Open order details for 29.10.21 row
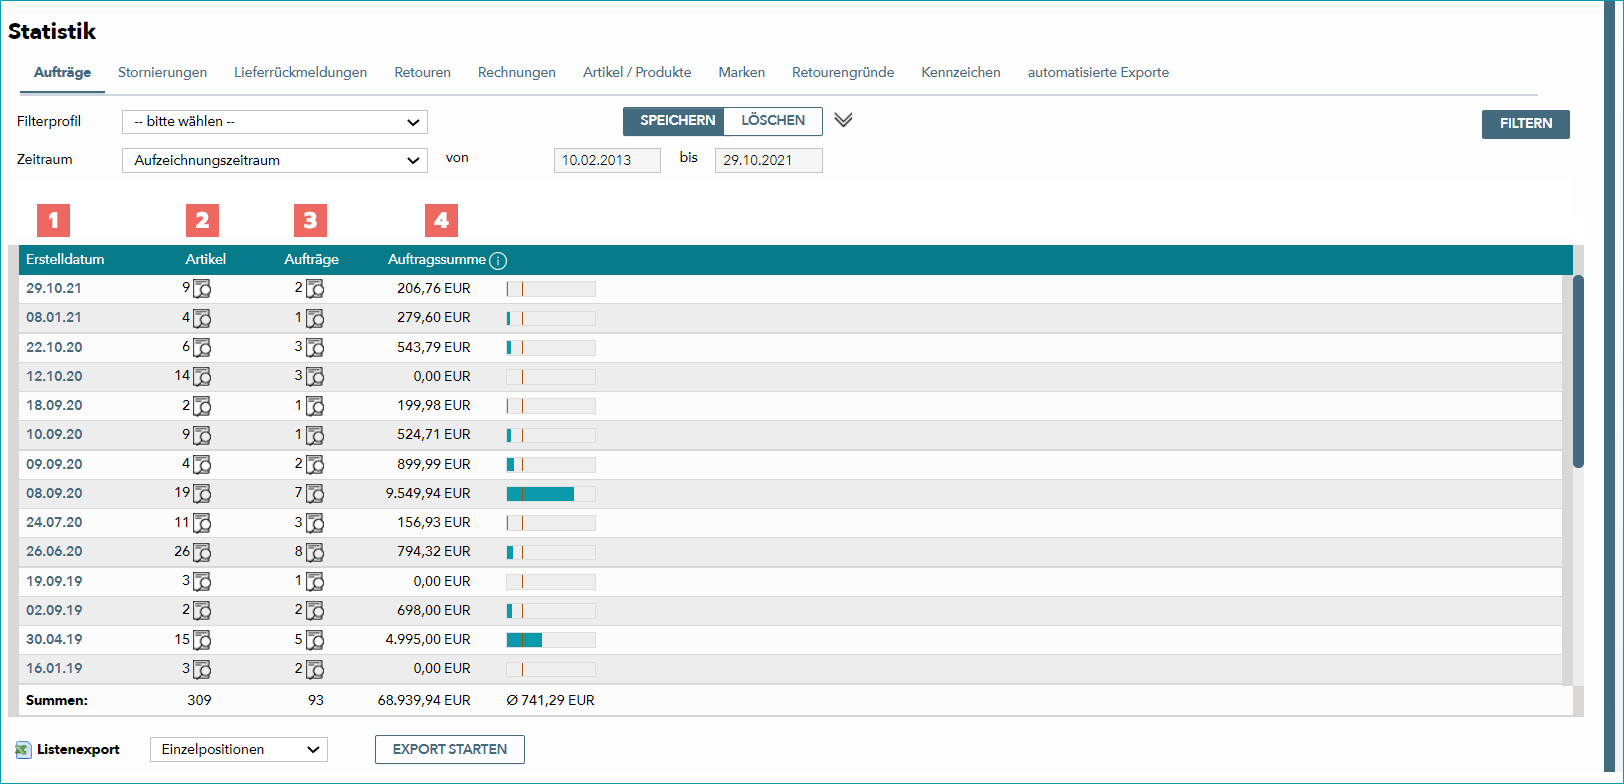 point(315,289)
